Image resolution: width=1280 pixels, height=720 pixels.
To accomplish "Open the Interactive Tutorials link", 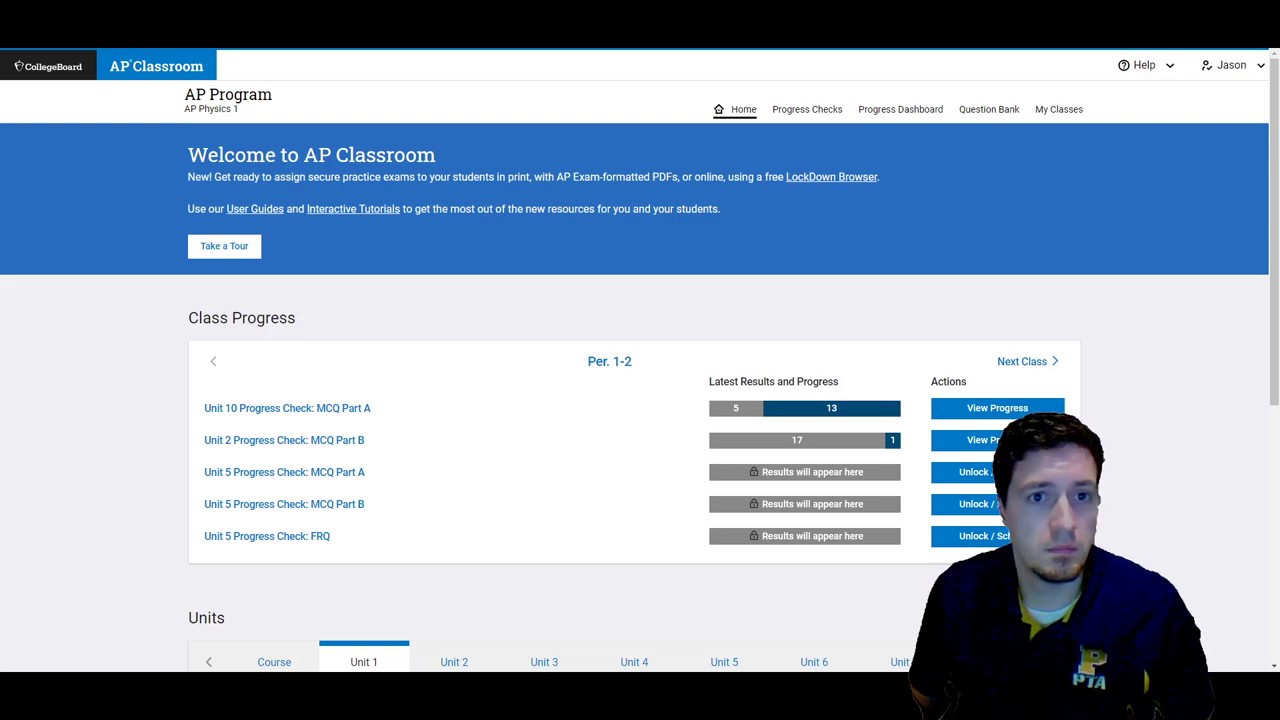I will pos(353,209).
